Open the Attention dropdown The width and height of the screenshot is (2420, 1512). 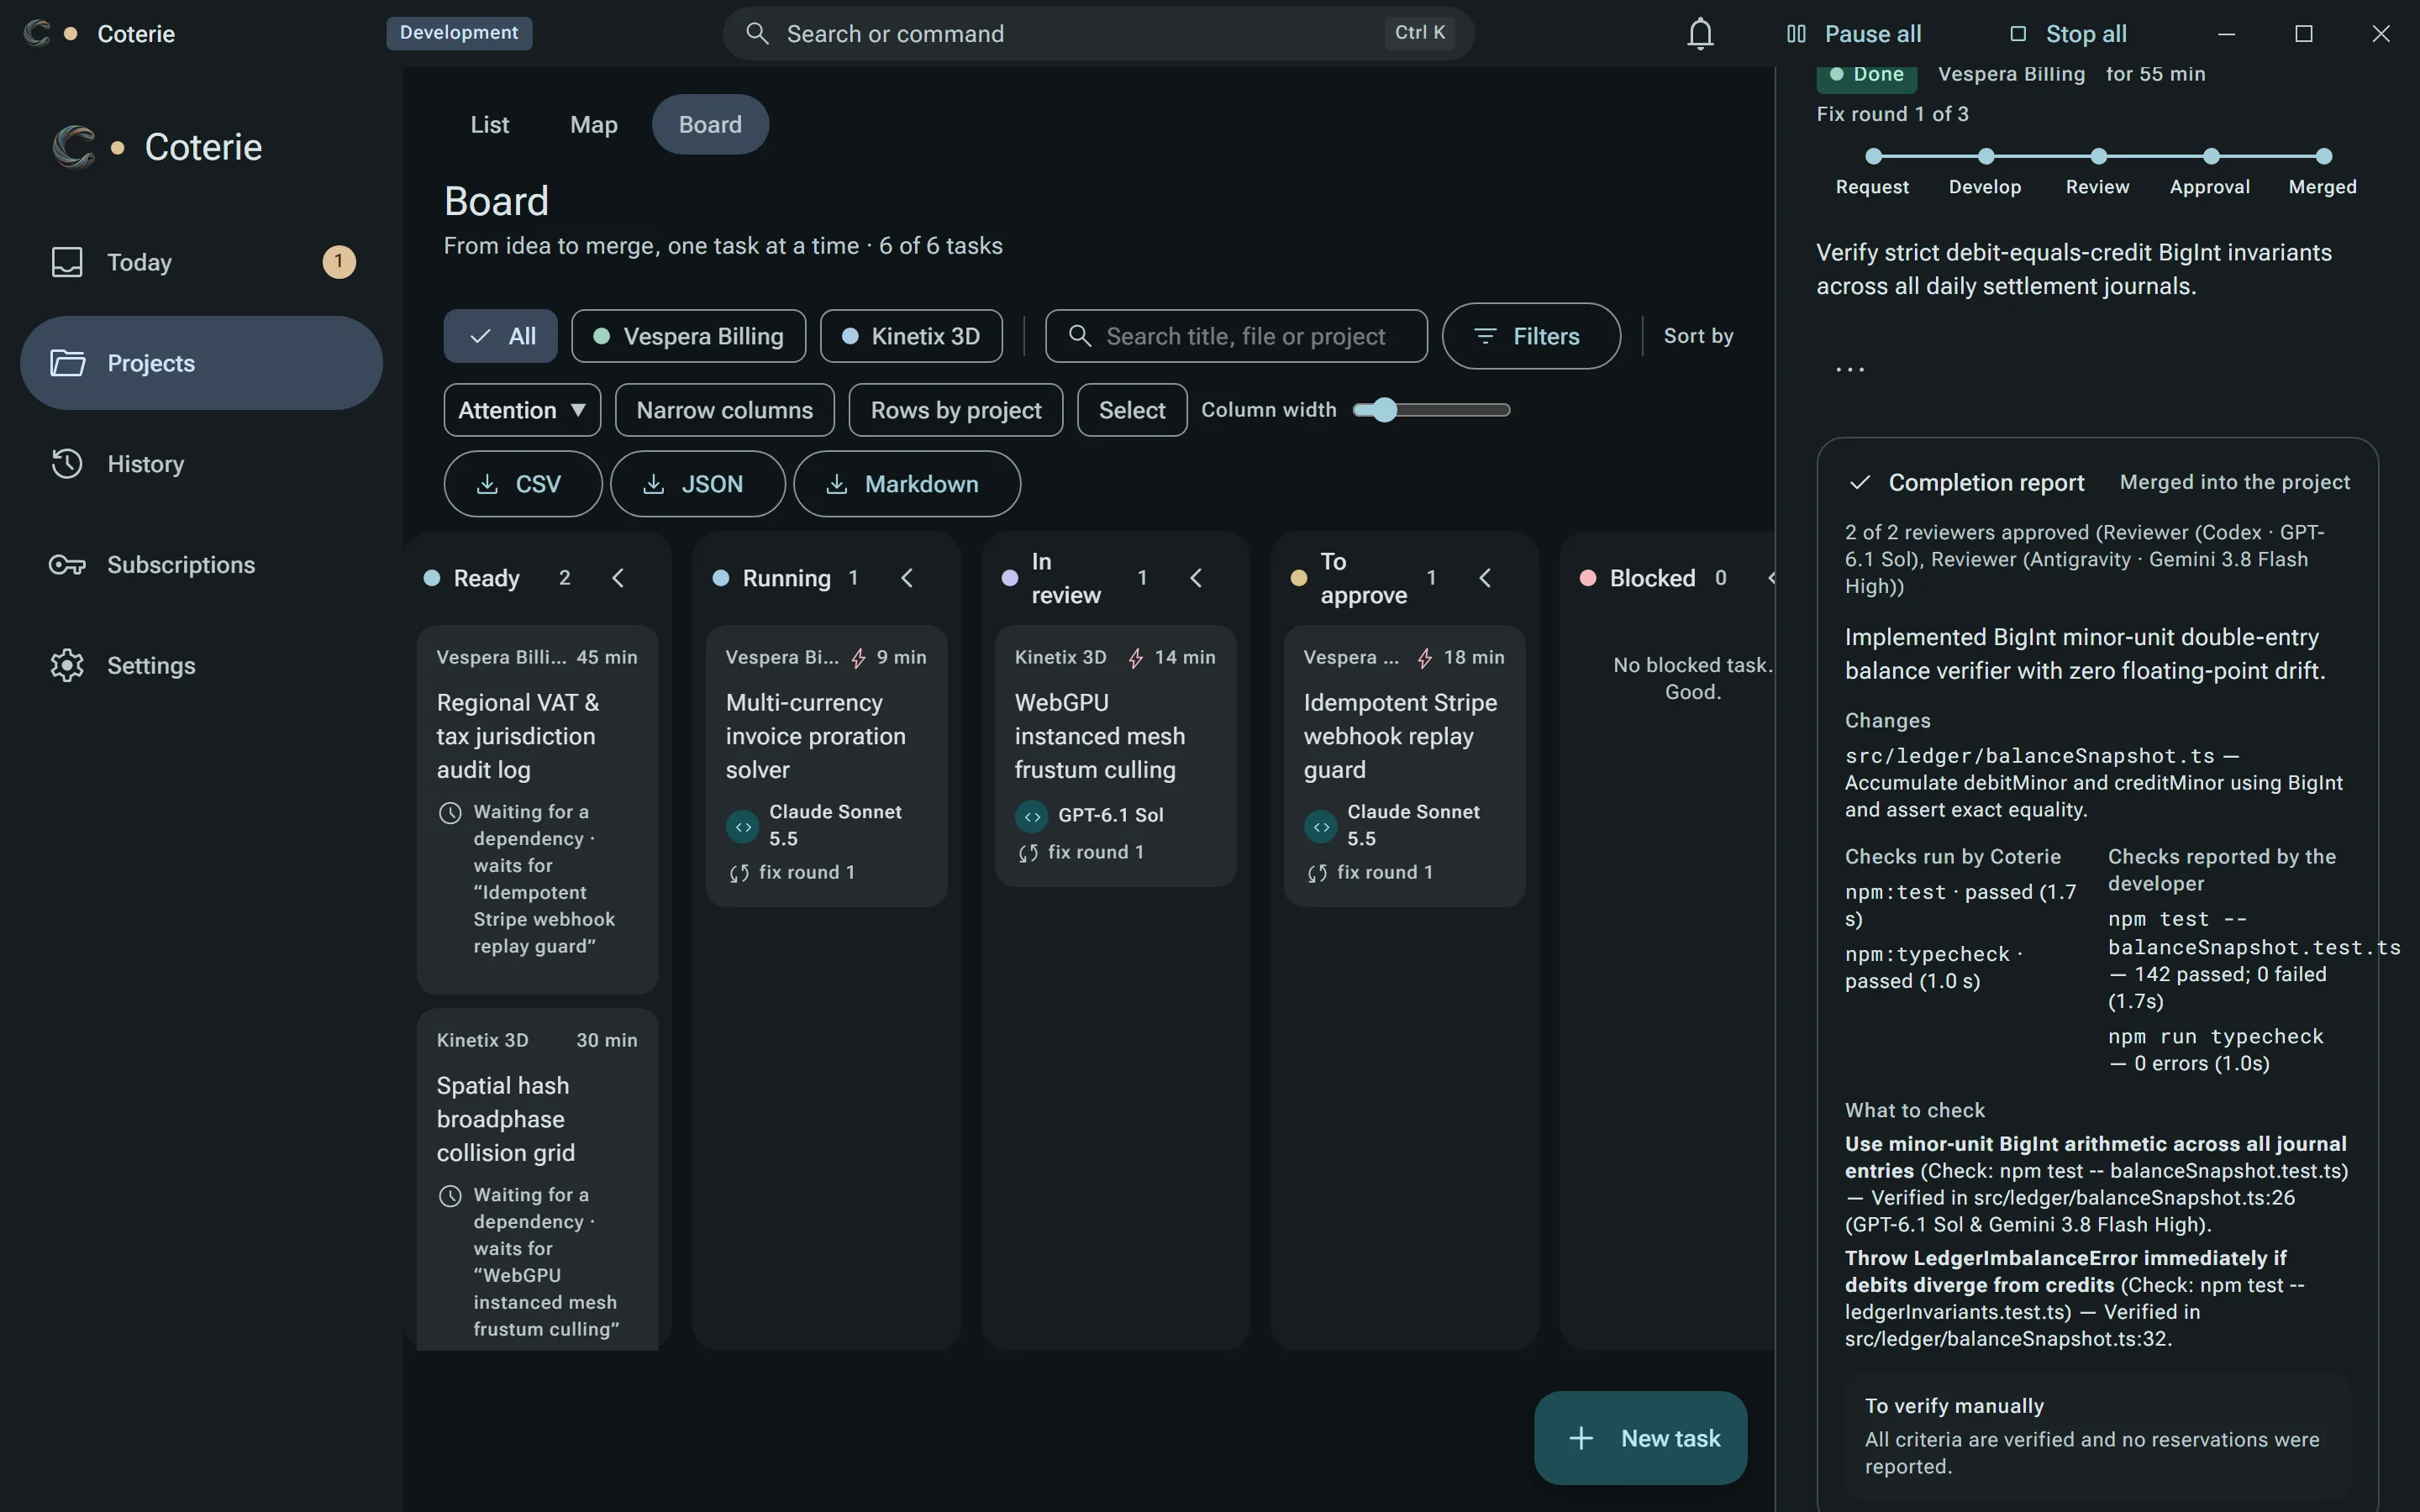click(522, 410)
